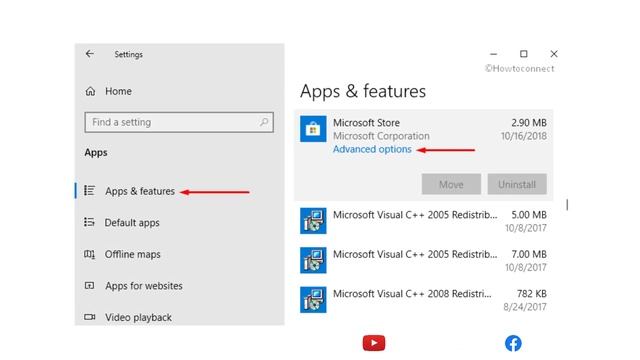Select the 7.00 MB Visual C++ 2005 entry

coord(423,260)
